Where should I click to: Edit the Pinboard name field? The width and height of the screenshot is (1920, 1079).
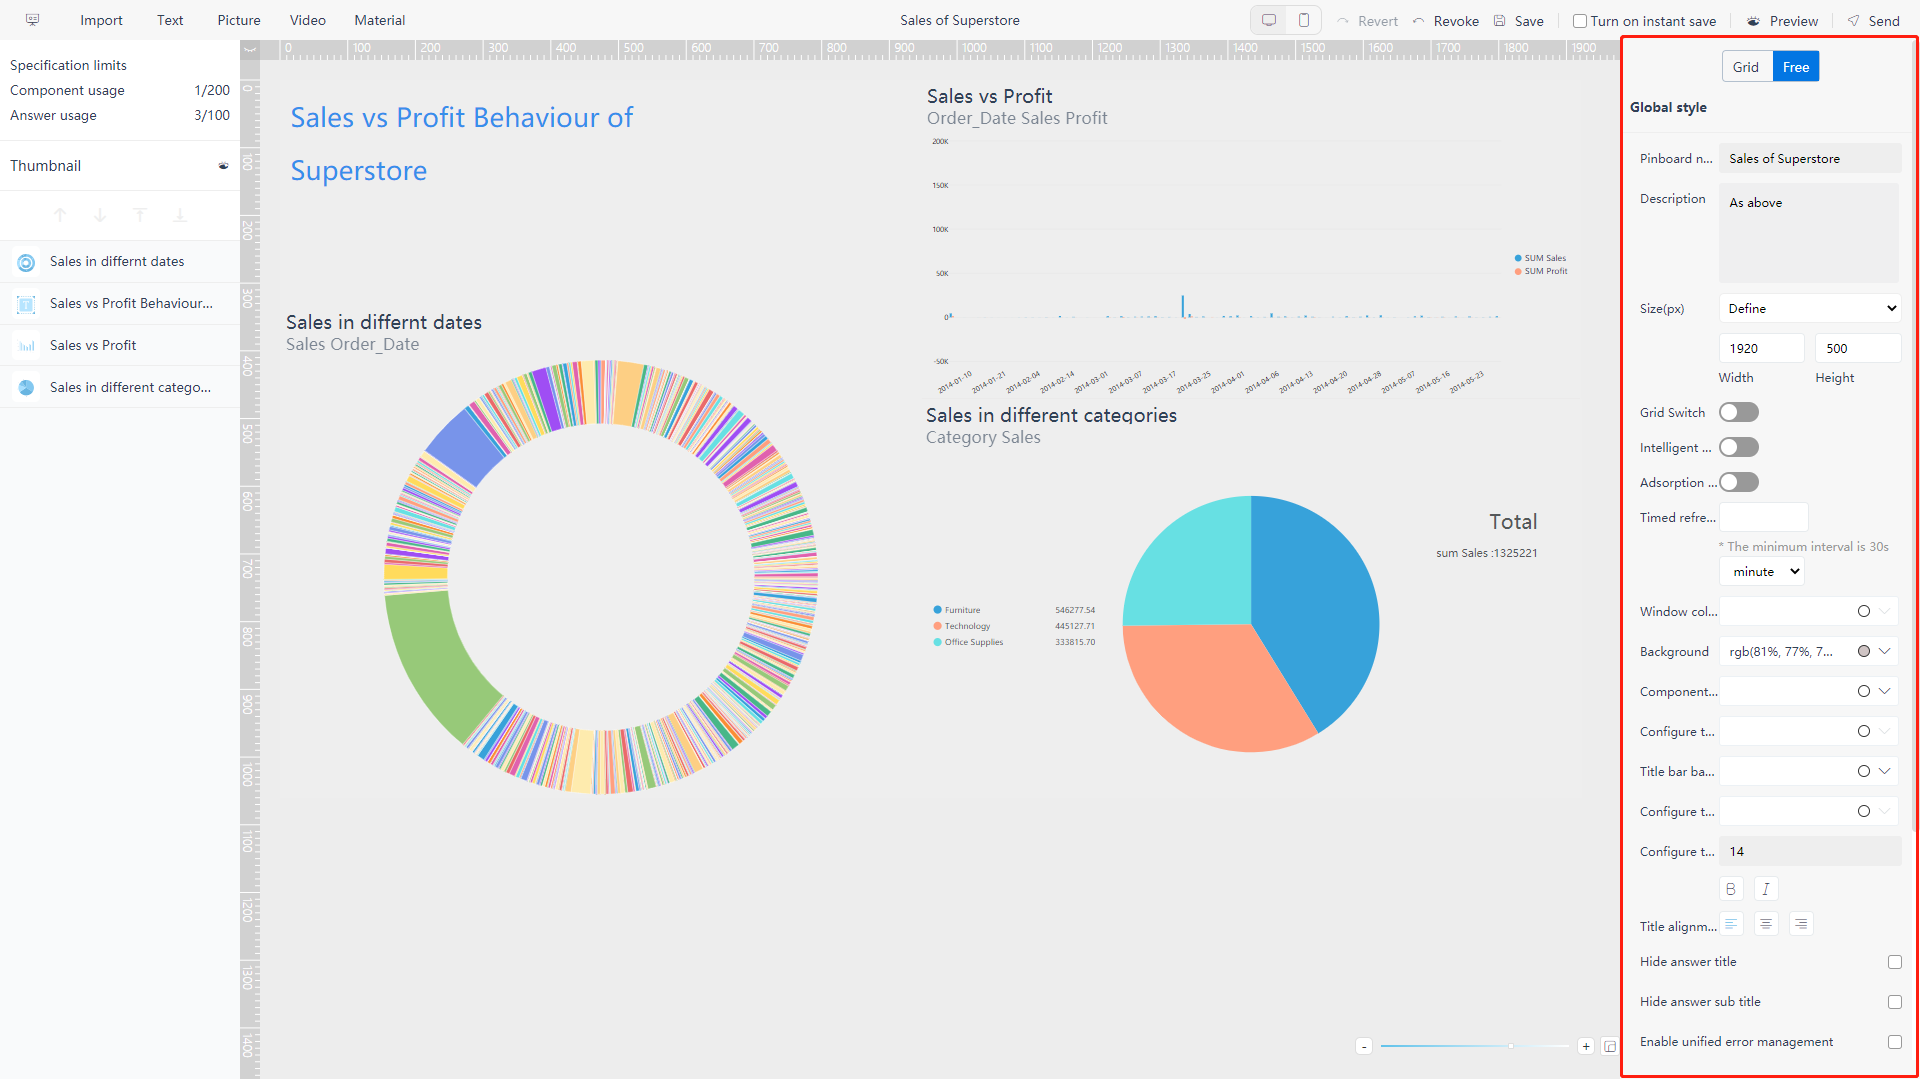[x=1810, y=159]
